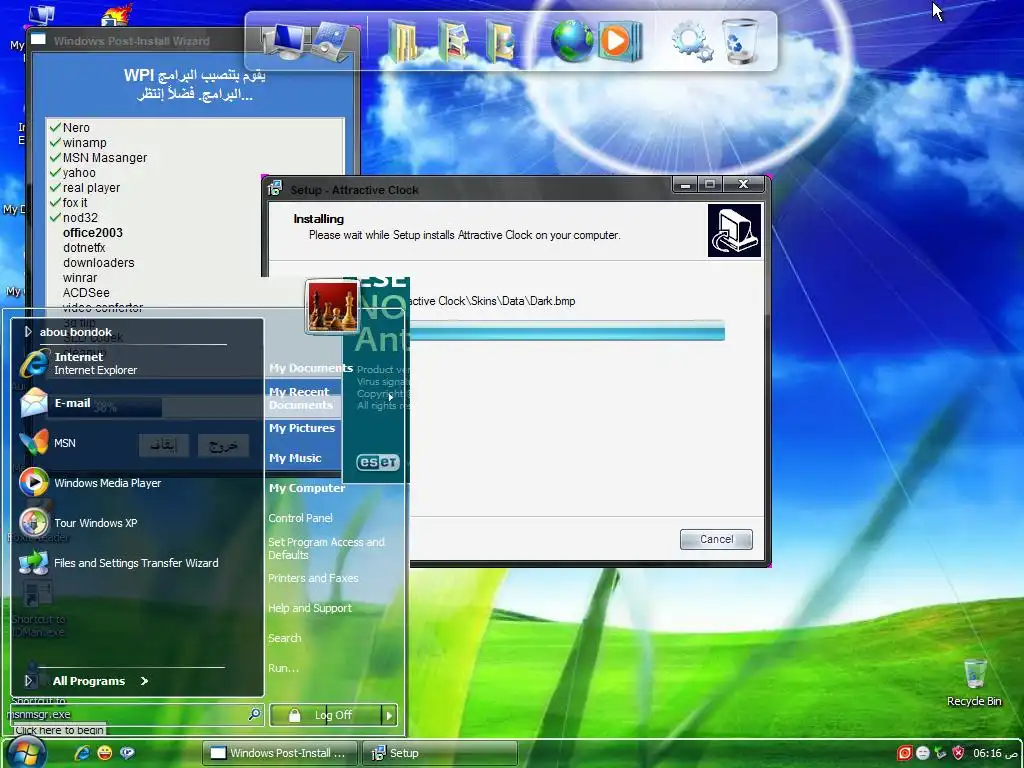Click the chess user picture in Start menu

tap(332, 306)
